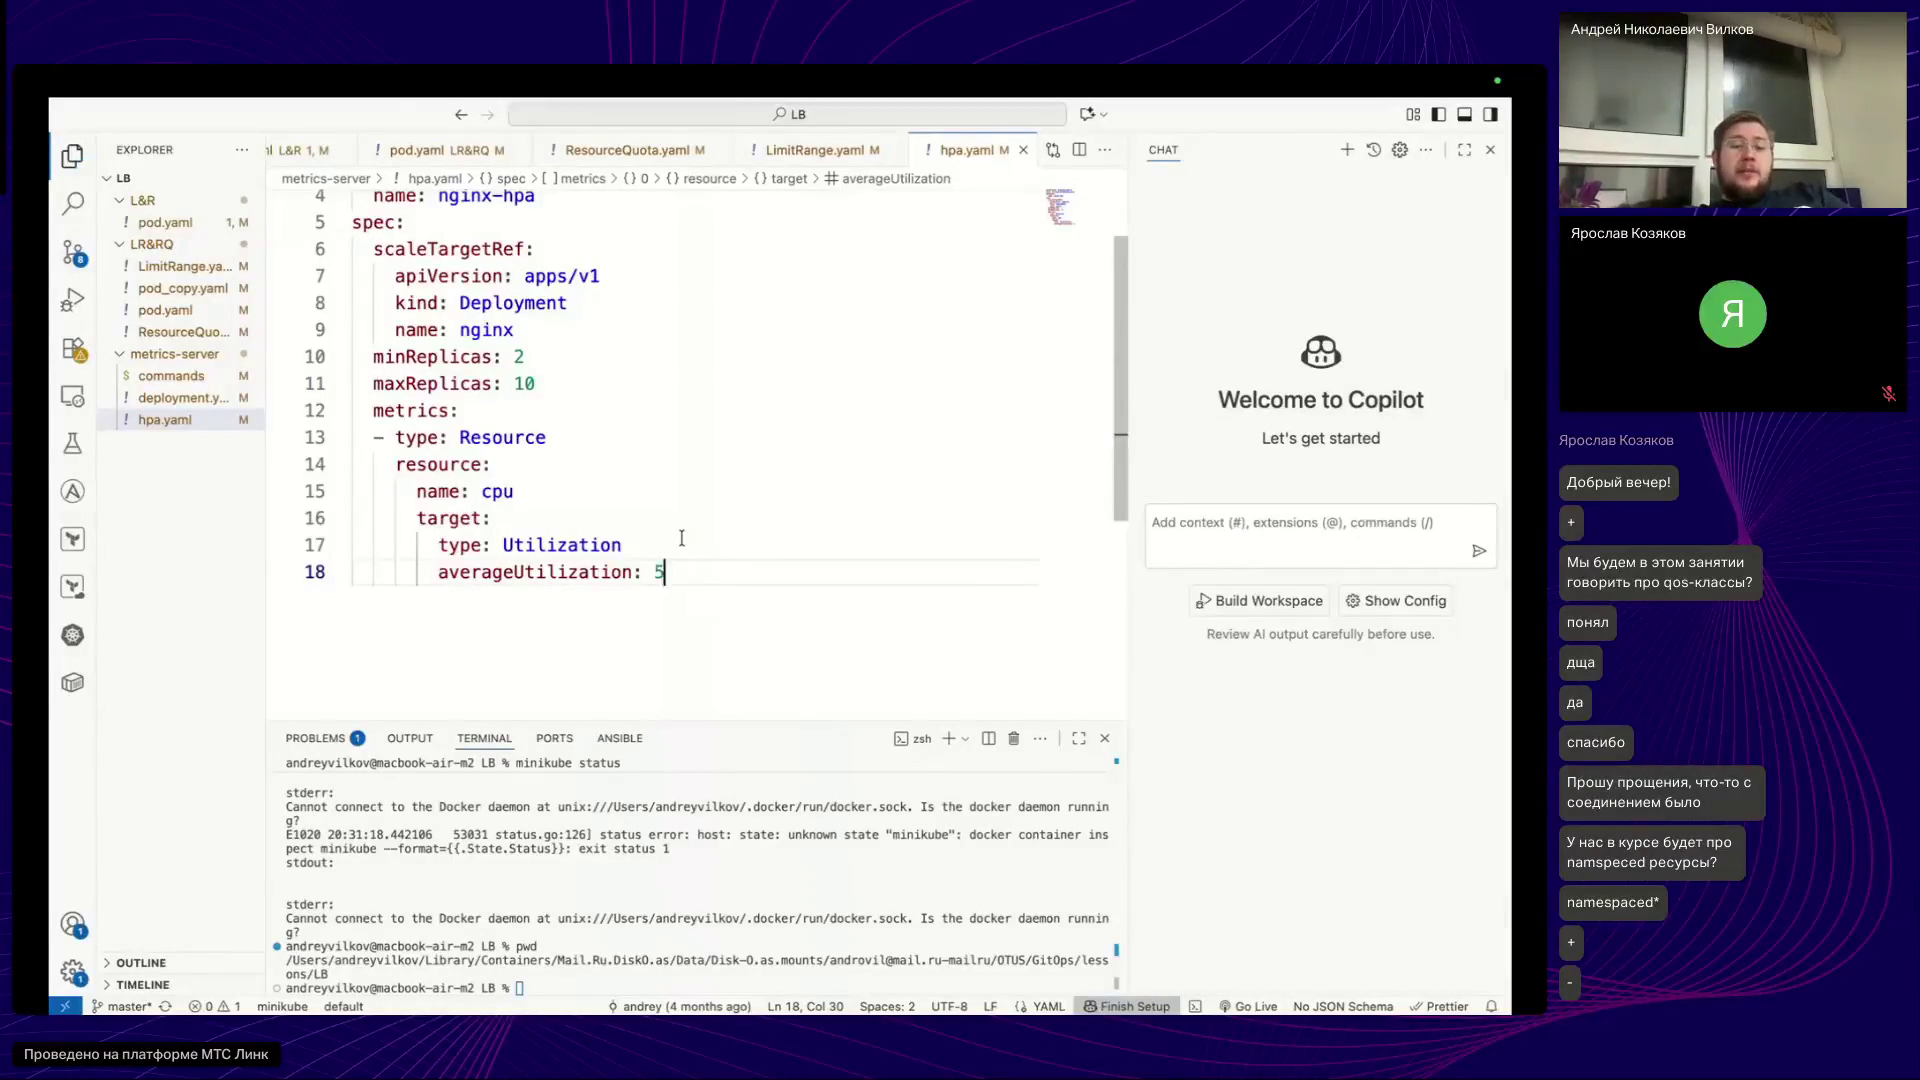Toggle bottom panel layout button
The height and width of the screenshot is (1080, 1920).
[1464, 115]
